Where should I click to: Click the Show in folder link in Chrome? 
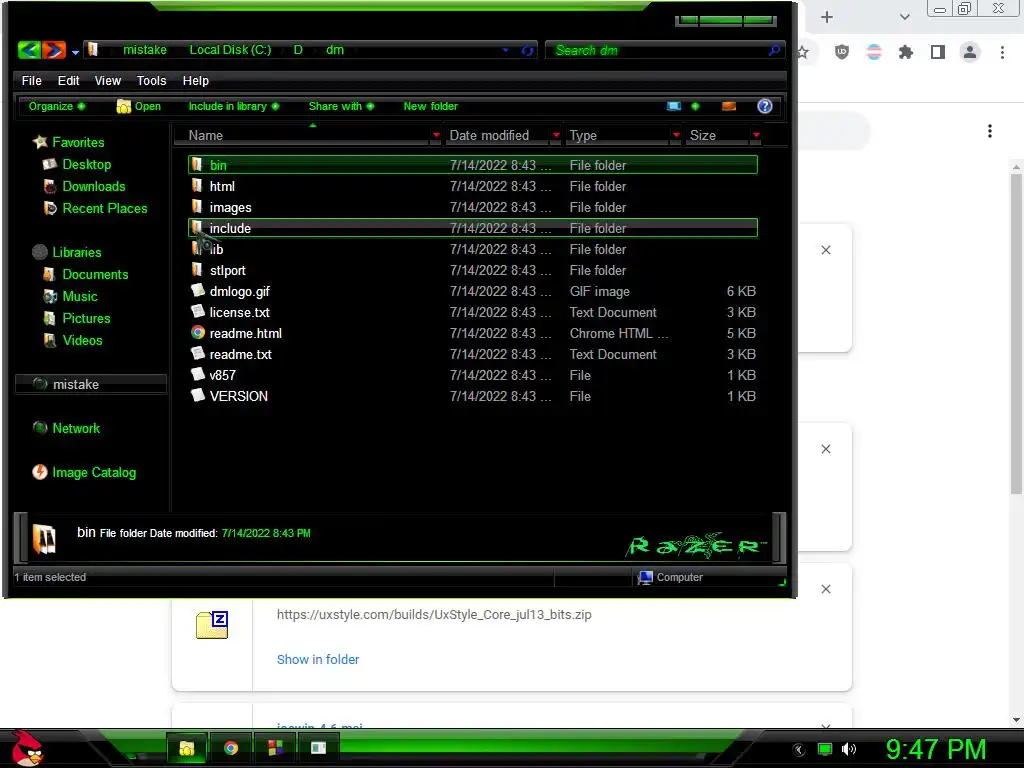click(317, 660)
